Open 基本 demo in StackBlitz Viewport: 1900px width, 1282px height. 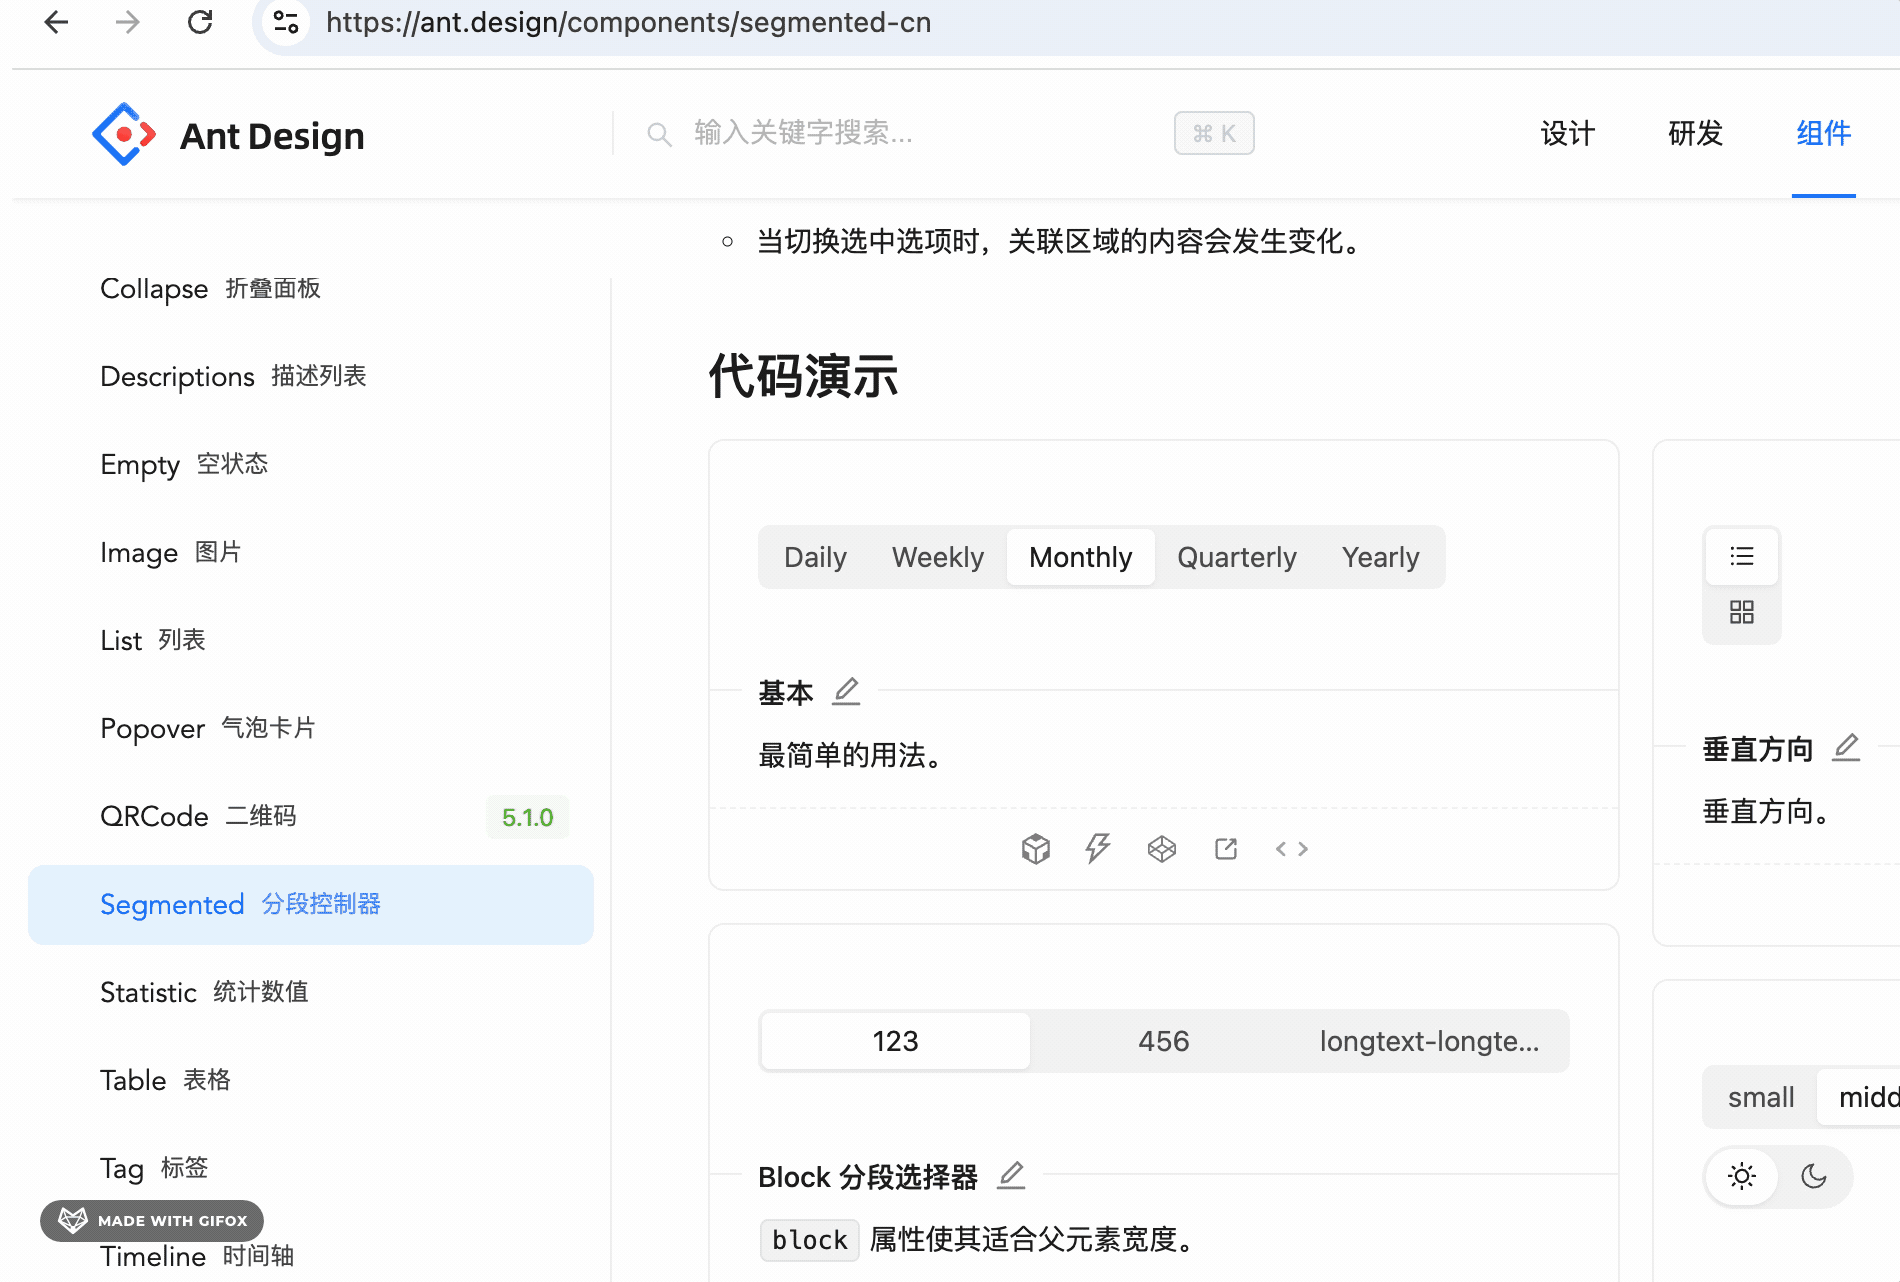[1098, 849]
